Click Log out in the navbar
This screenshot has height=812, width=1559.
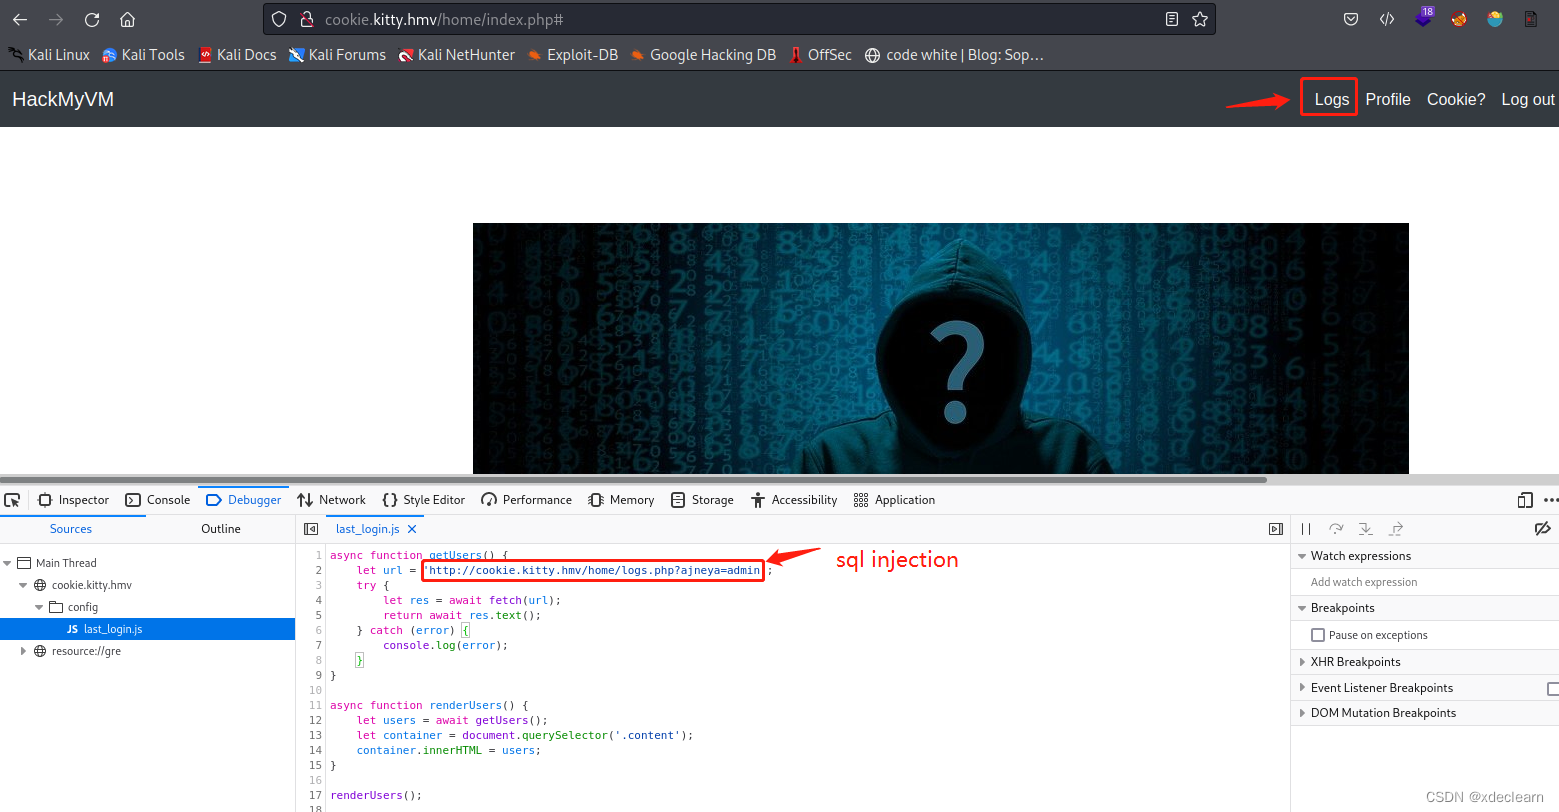(1528, 99)
